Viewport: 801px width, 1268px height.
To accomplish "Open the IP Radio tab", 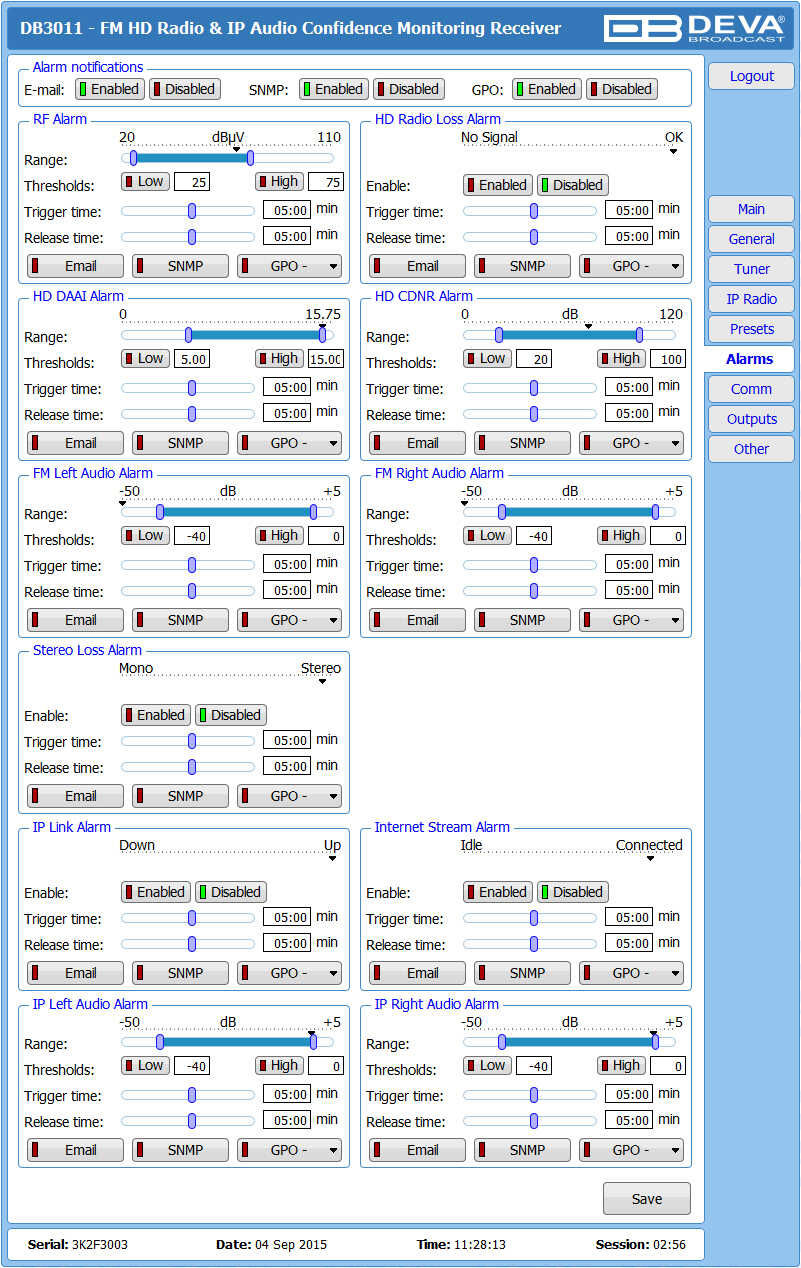I will pos(751,299).
